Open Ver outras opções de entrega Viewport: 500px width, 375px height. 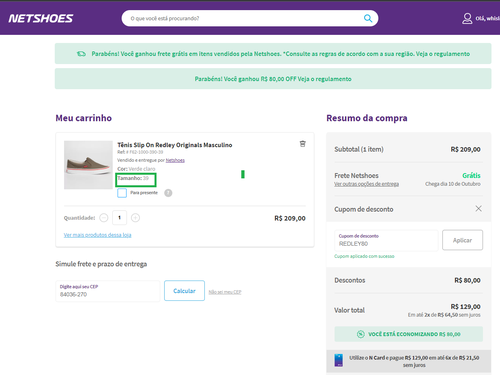367,184
